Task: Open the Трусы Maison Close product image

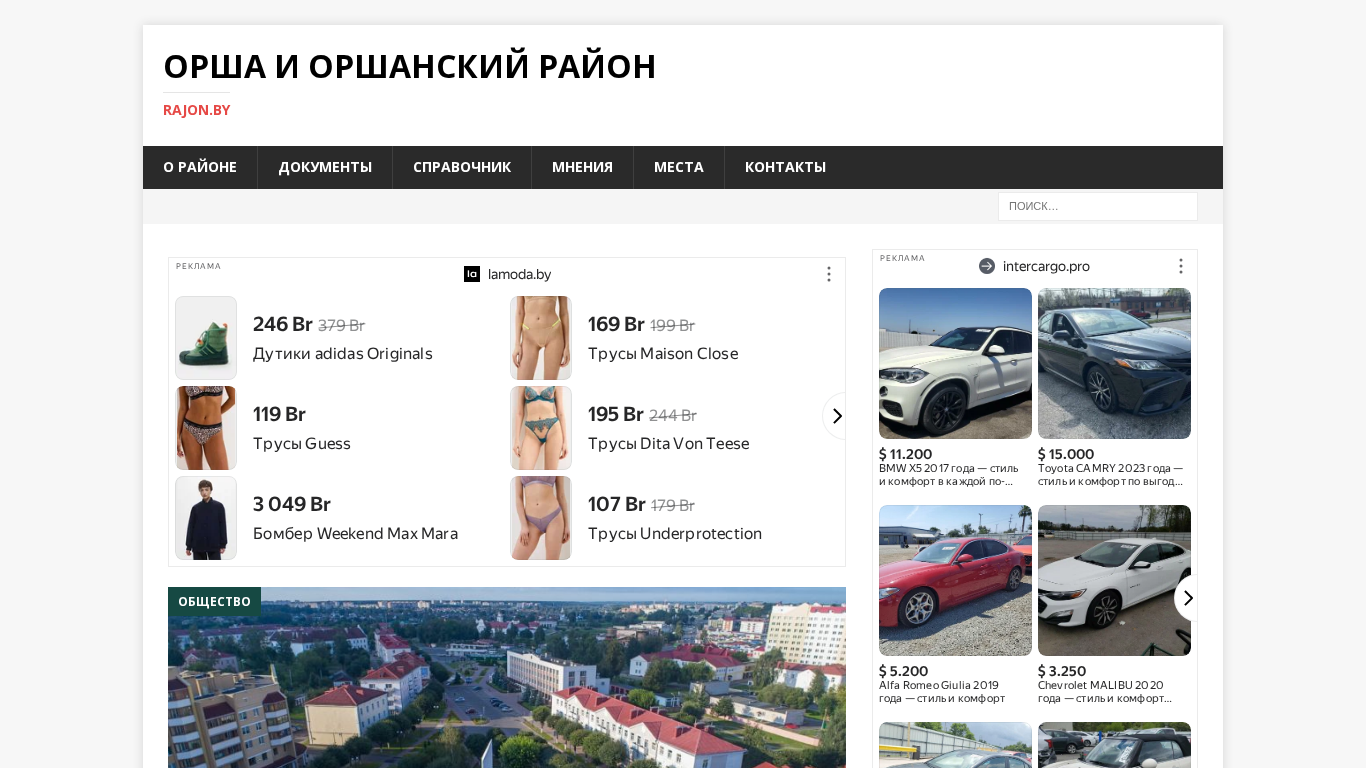Action: pos(541,338)
